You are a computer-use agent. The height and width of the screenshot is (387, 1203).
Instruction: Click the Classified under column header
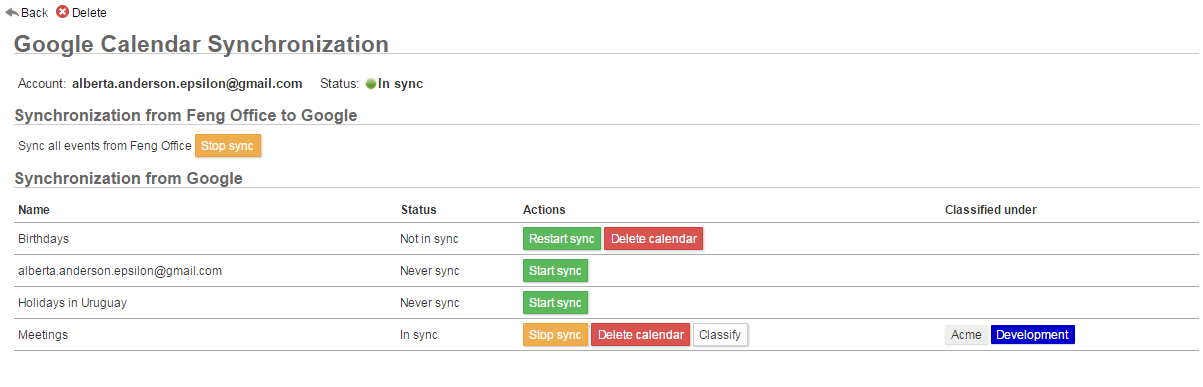(x=990, y=210)
